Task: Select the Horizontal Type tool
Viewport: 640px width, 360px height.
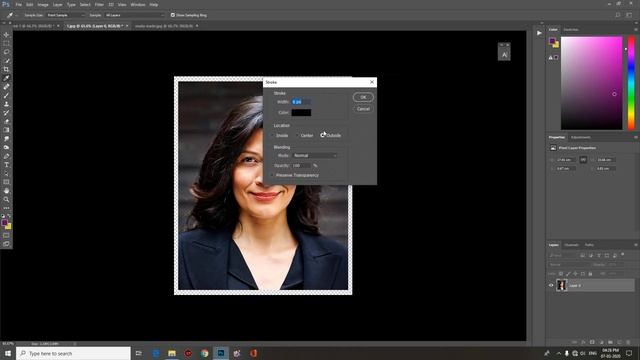Action: pos(6,165)
